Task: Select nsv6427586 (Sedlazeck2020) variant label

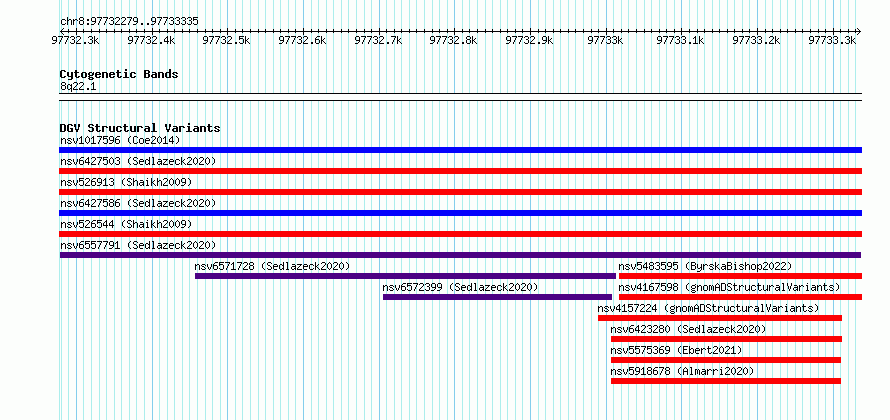Action: (x=138, y=203)
